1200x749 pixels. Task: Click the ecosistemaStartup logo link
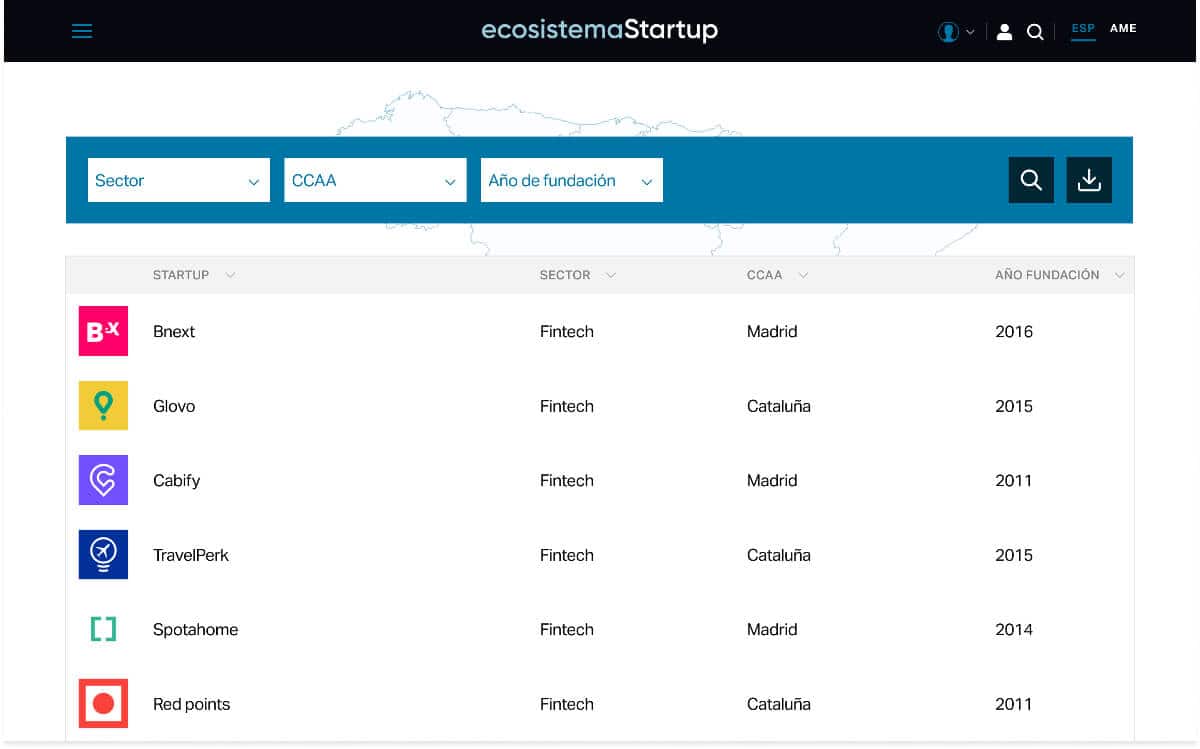(599, 30)
